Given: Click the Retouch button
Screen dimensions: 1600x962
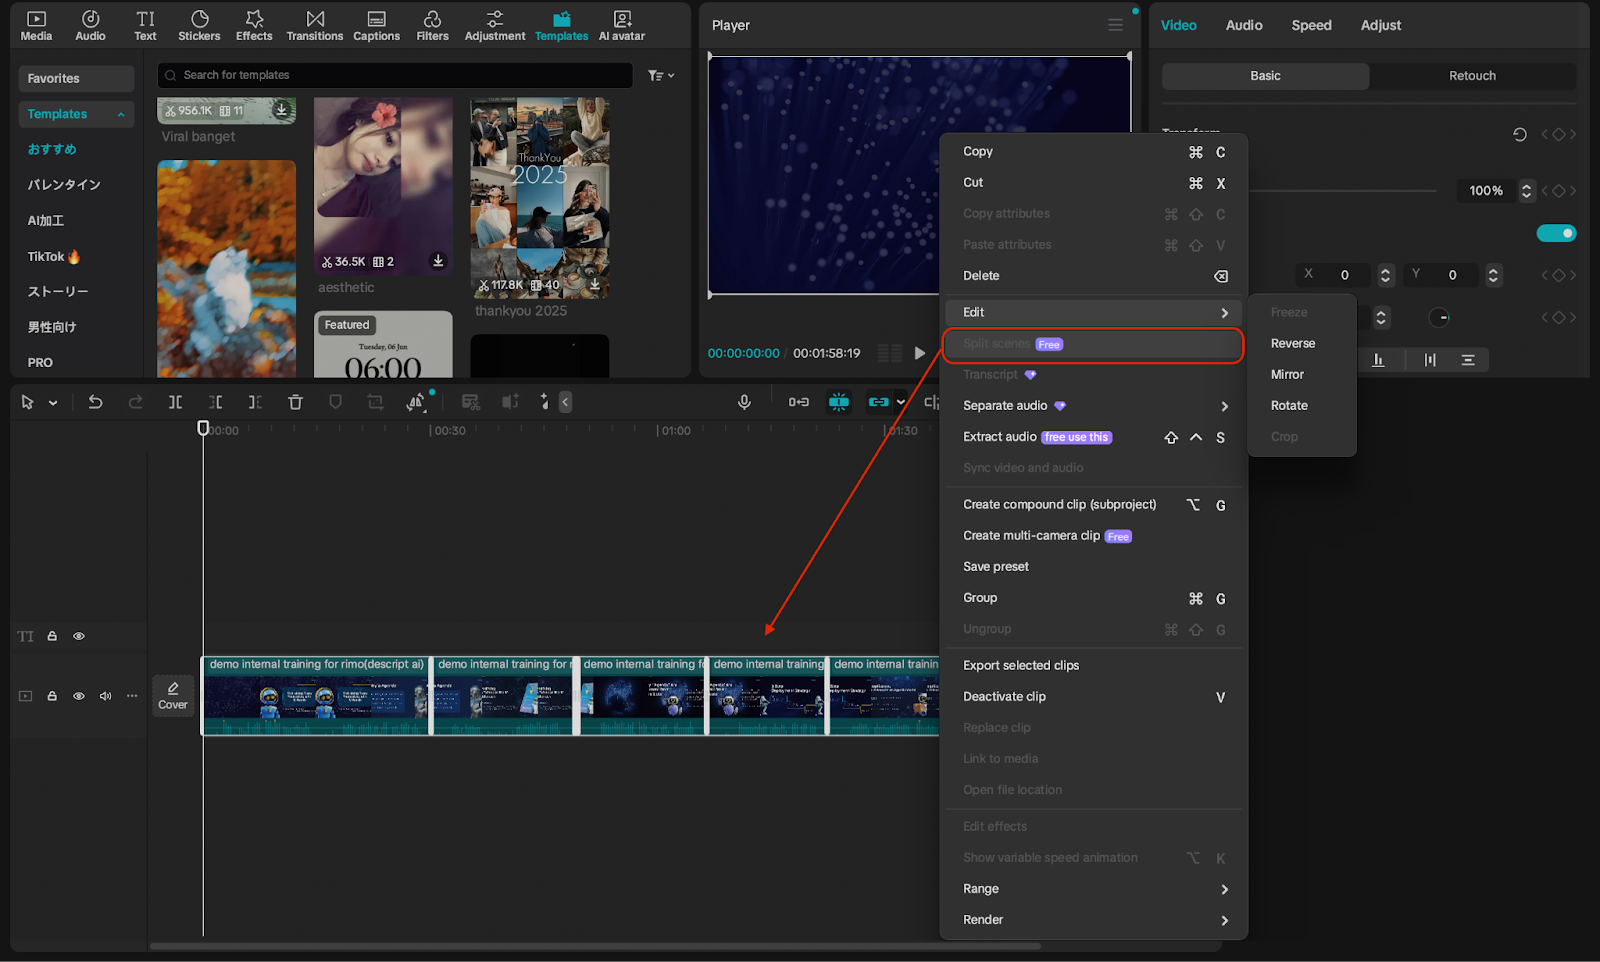Looking at the screenshot, I should pyautogui.click(x=1472, y=76).
